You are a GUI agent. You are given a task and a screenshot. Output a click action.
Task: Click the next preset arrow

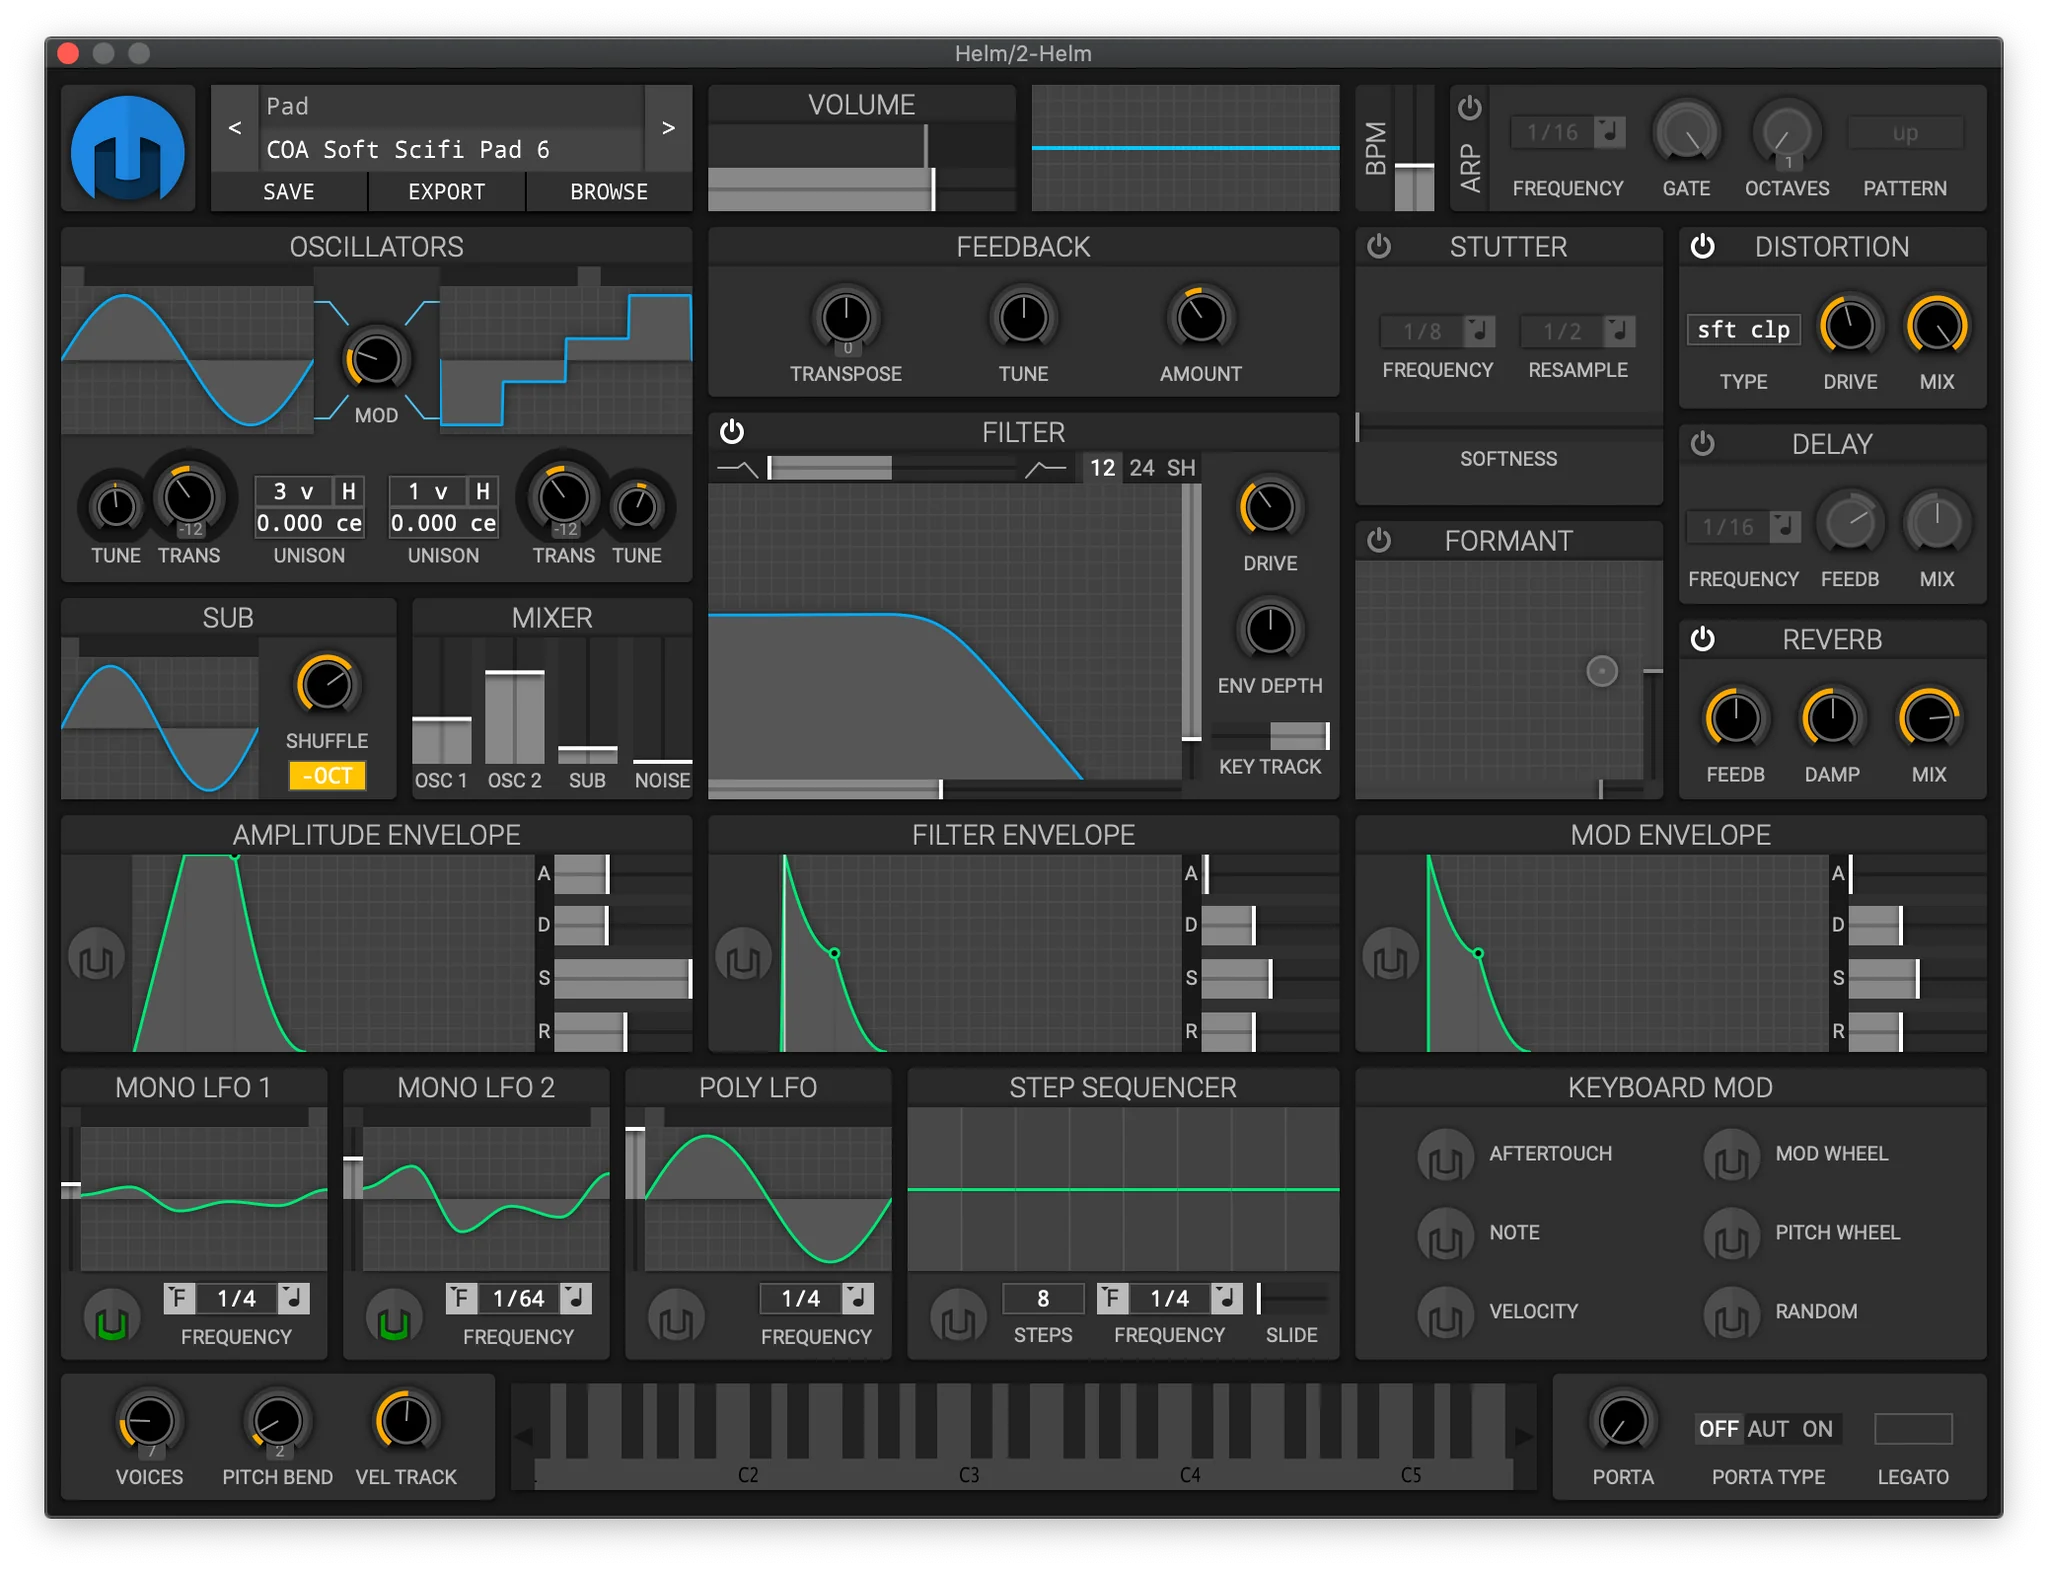tap(668, 128)
